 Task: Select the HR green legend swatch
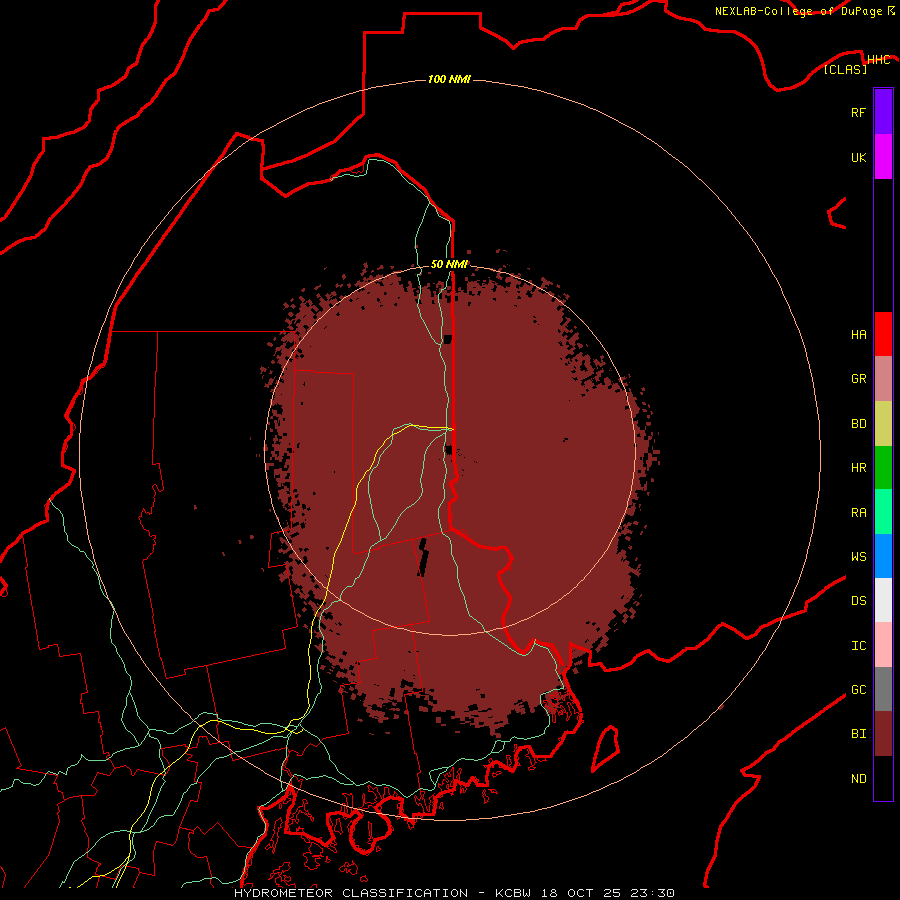click(883, 468)
